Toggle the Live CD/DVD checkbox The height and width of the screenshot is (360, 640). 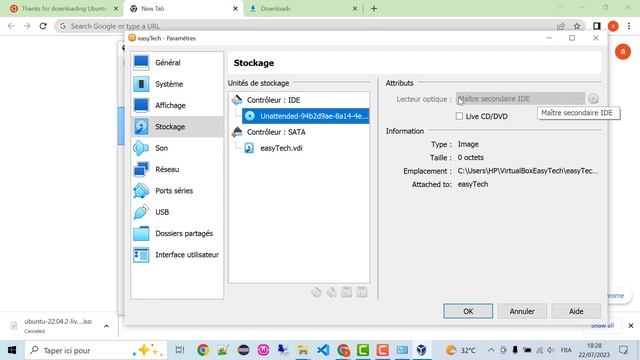(x=459, y=116)
